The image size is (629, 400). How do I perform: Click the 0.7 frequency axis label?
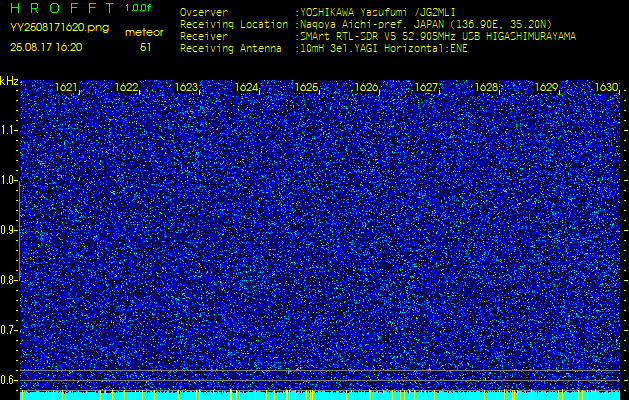click(x=7, y=330)
